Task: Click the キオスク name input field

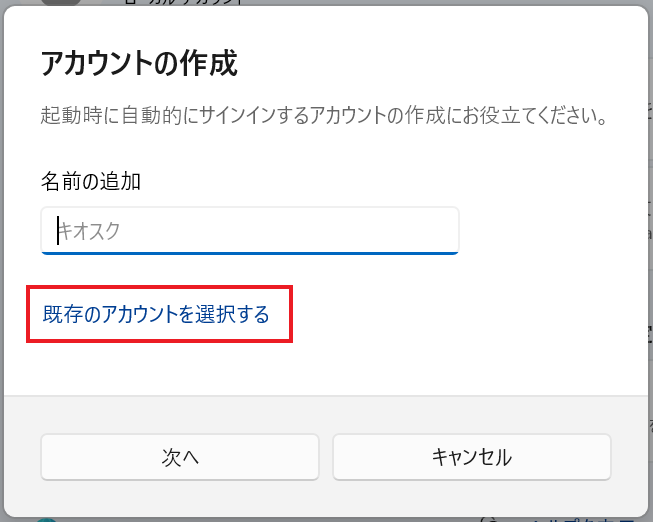Action: tap(249, 231)
